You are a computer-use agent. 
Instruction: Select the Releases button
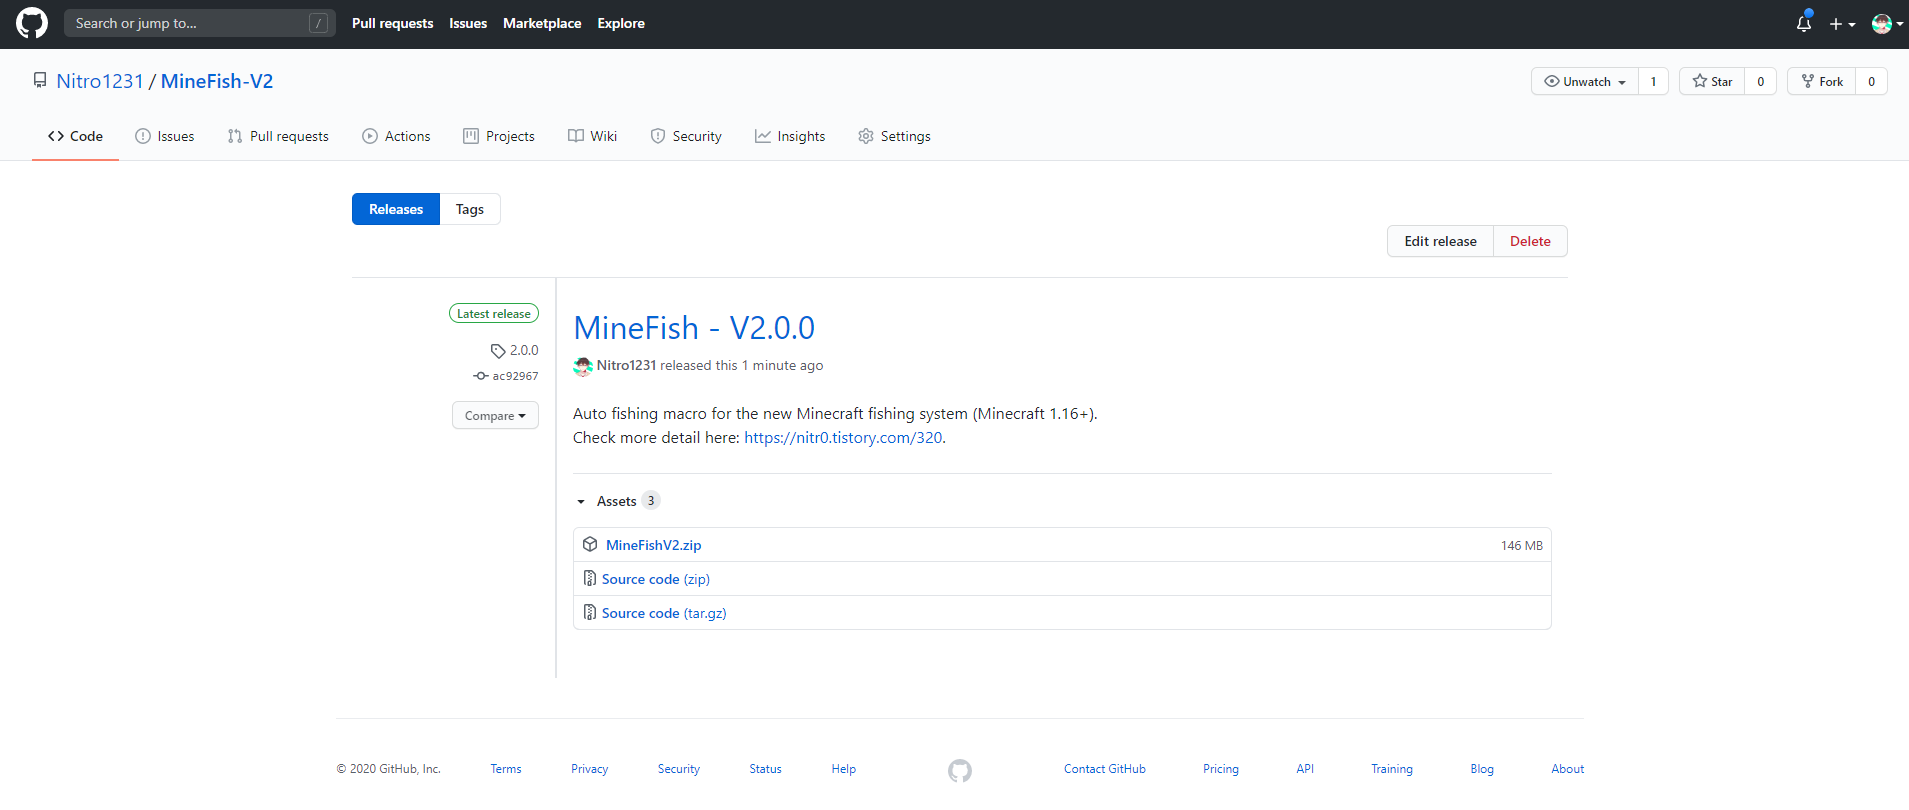tap(396, 209)
